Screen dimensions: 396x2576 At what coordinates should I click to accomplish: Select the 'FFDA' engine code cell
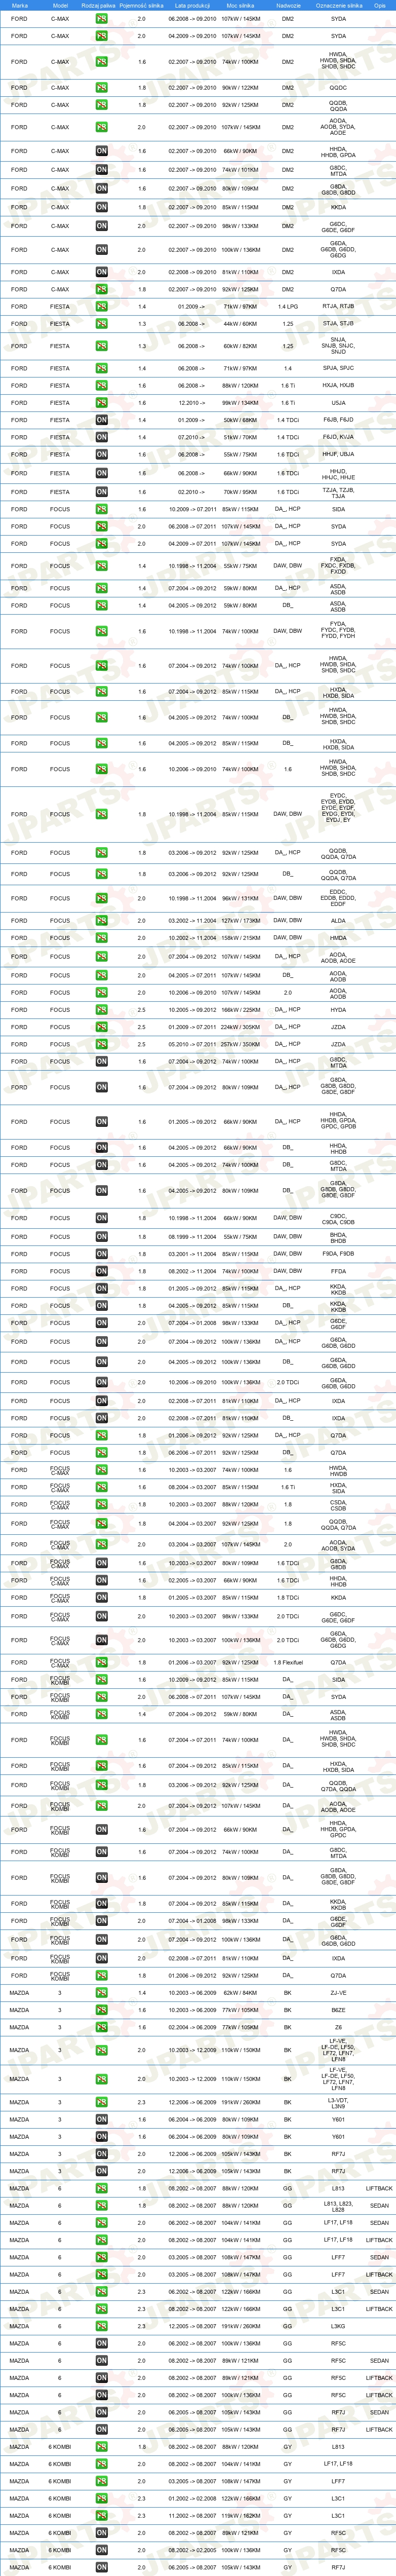[338, 1271]
